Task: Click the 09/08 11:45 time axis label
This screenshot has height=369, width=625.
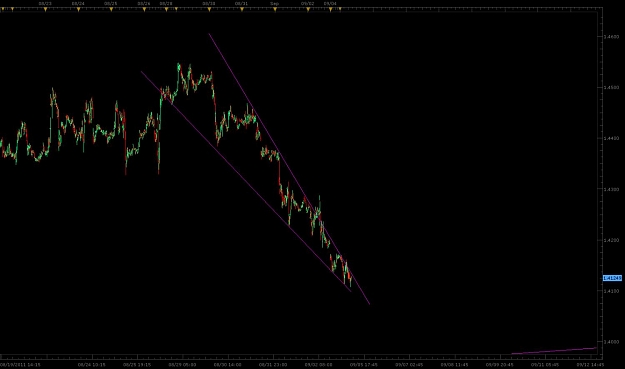Action: 454,364
